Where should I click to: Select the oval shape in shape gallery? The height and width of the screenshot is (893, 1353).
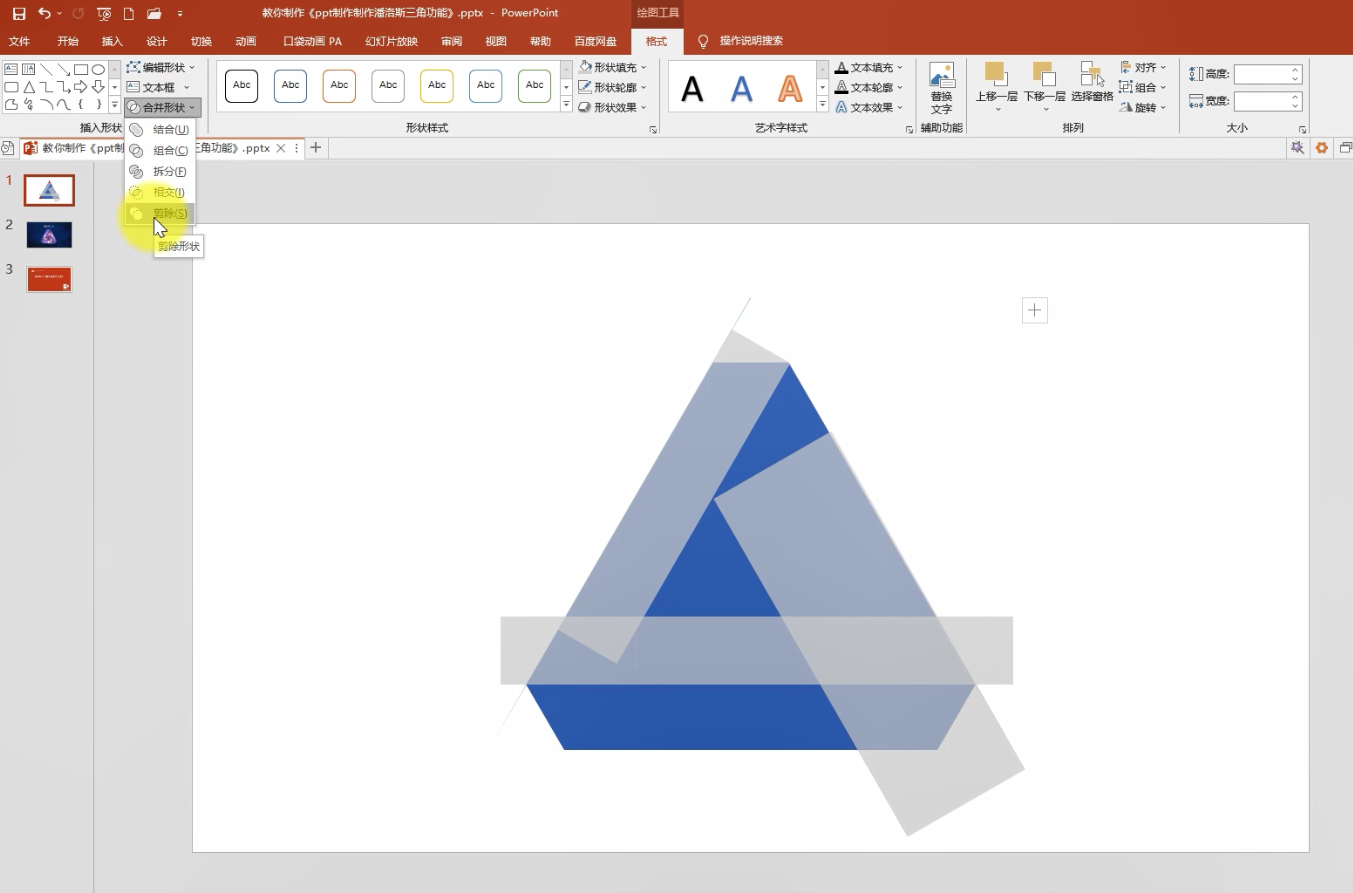(98, 69)
